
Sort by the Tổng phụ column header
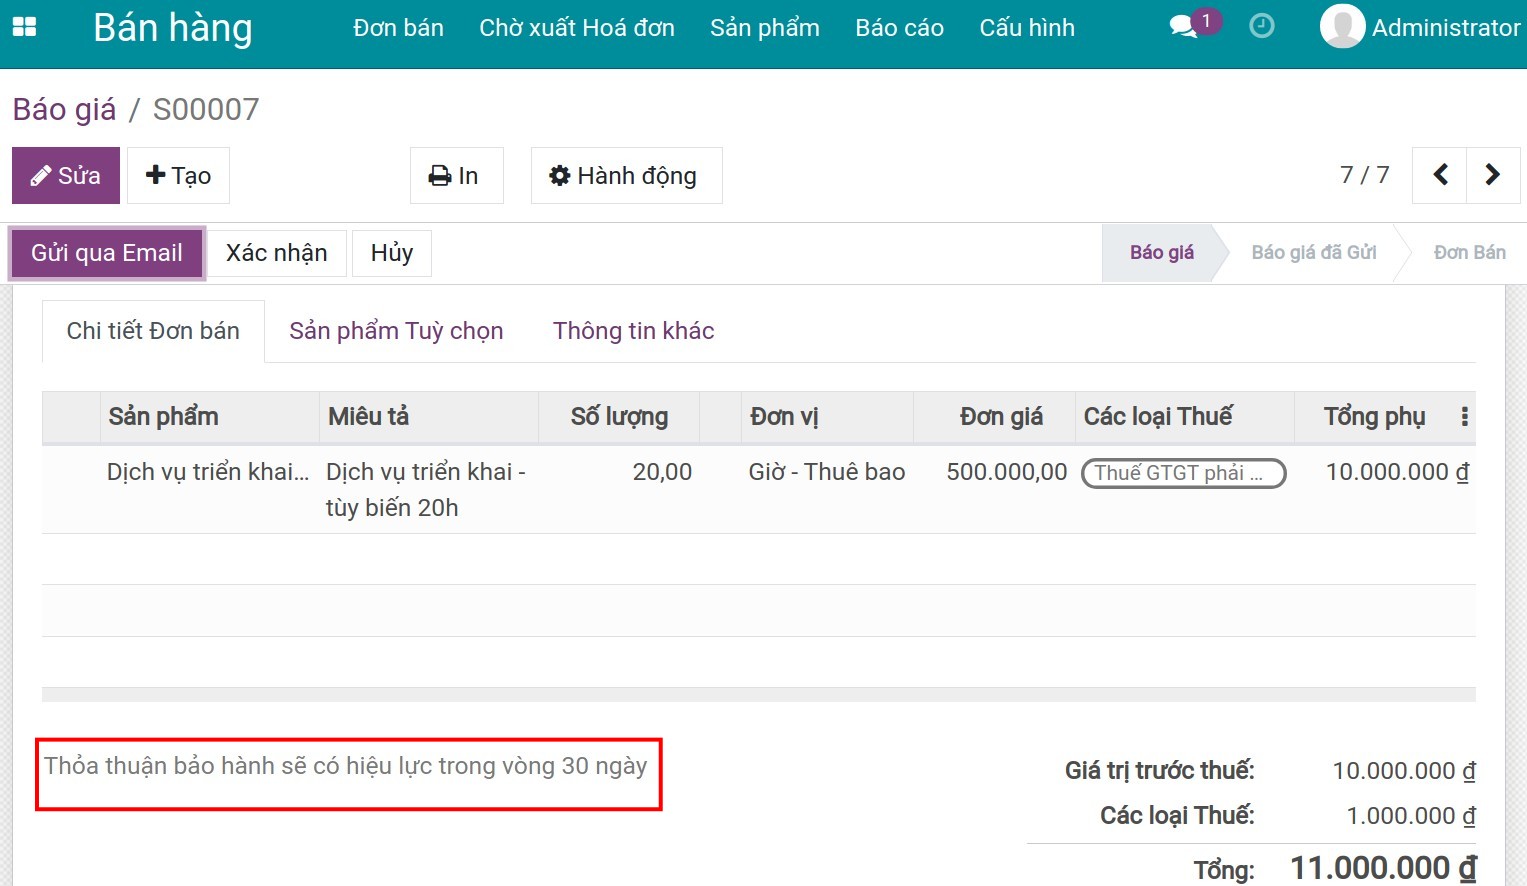click(x=1375, y=417)
